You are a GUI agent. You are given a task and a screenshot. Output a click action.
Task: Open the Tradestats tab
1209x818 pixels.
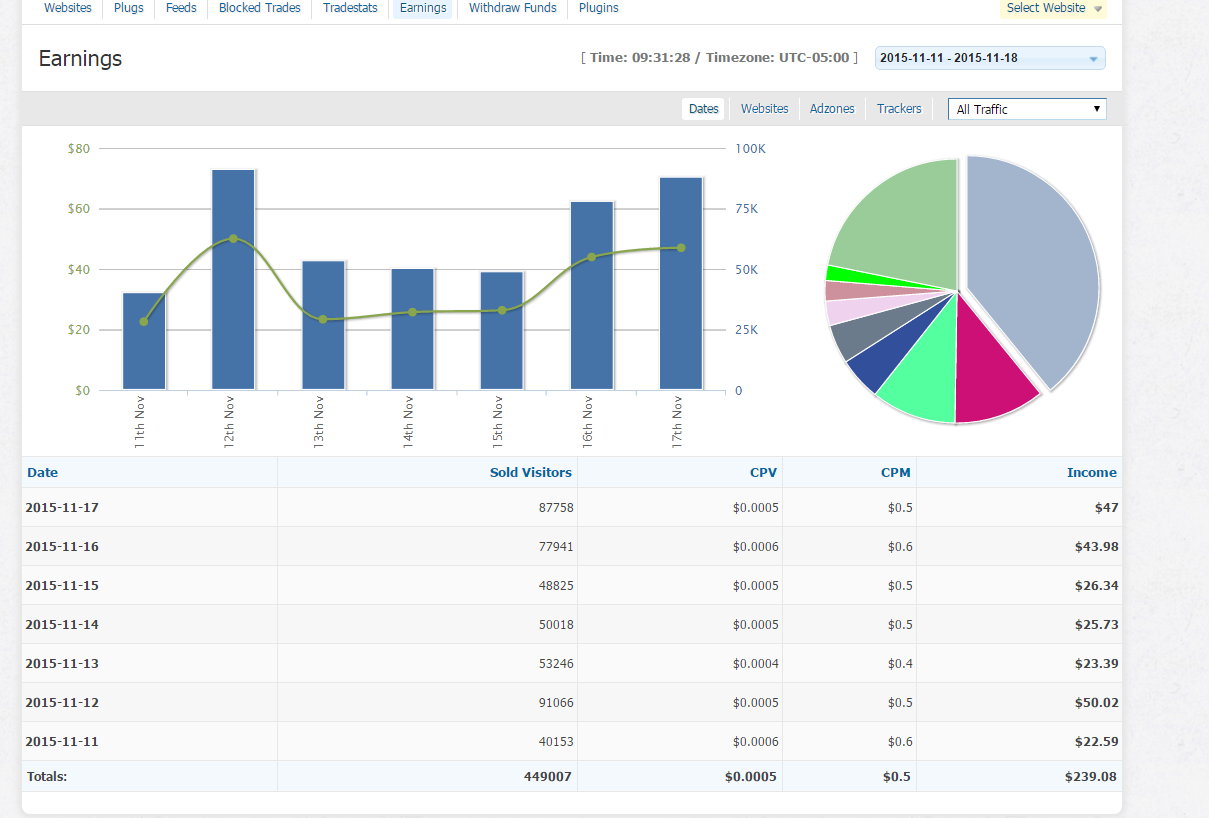click(350, 8)
